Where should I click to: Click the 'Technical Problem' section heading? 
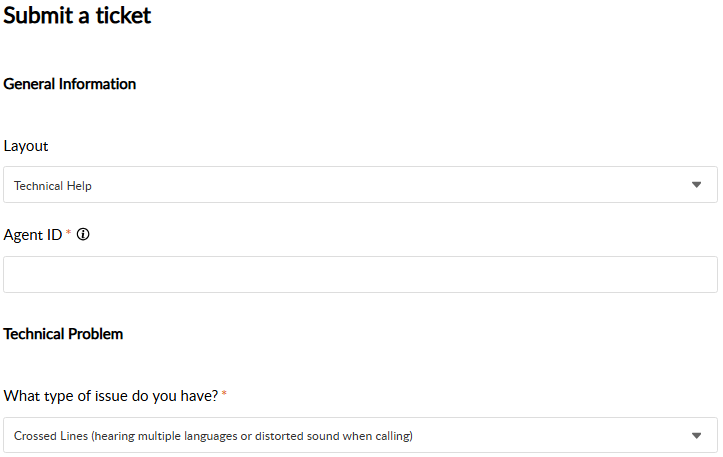click(63, 334)
